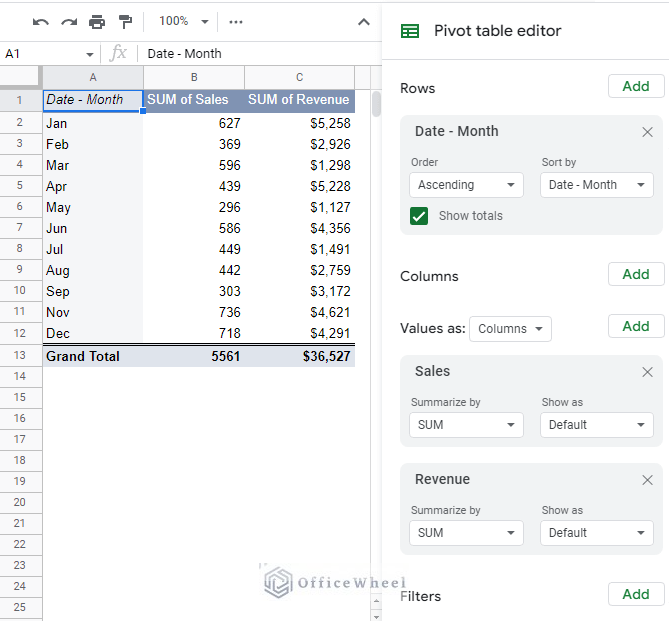The image size is (669, 621).
Task: Click the vertical scrollbar thumb
Action: [x=376, y=104]
